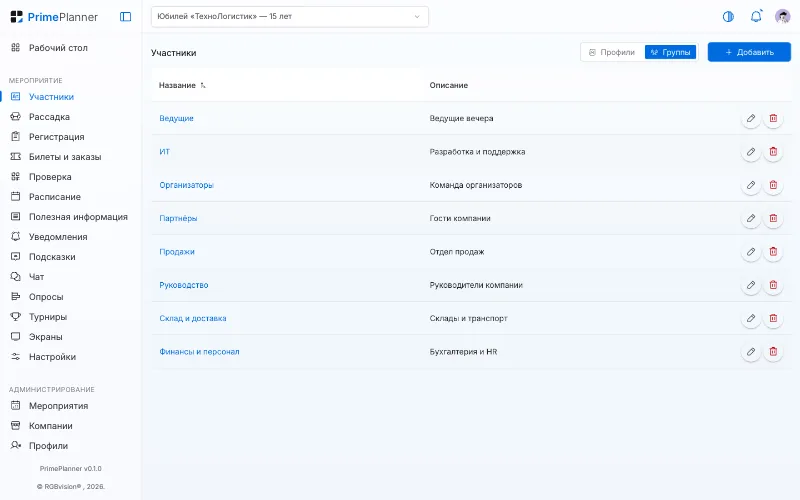
Task: Open the Руководство group link
Action: (184, 285)
